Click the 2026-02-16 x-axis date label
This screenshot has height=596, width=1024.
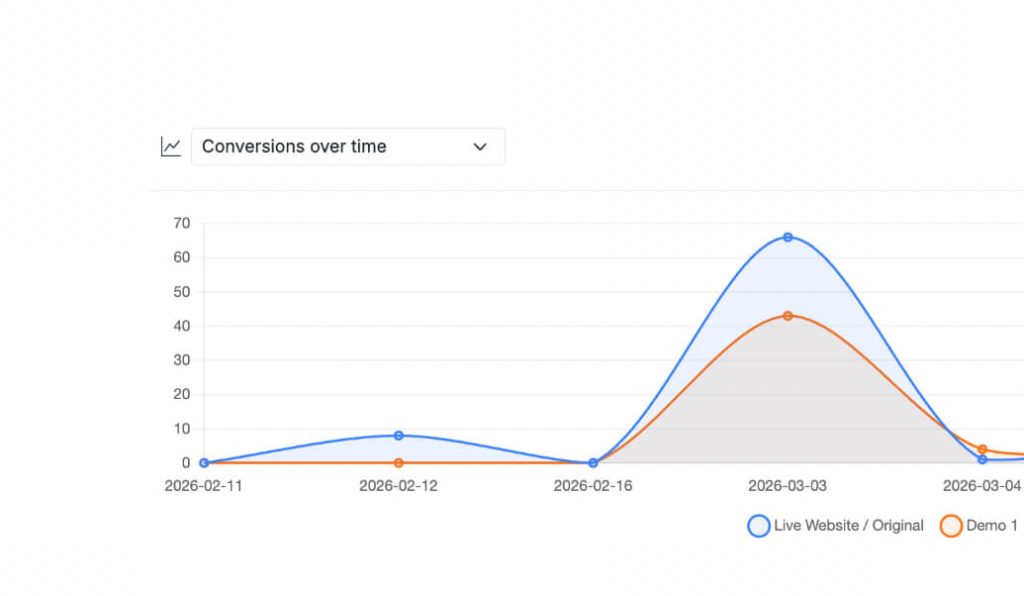[593, 487]
